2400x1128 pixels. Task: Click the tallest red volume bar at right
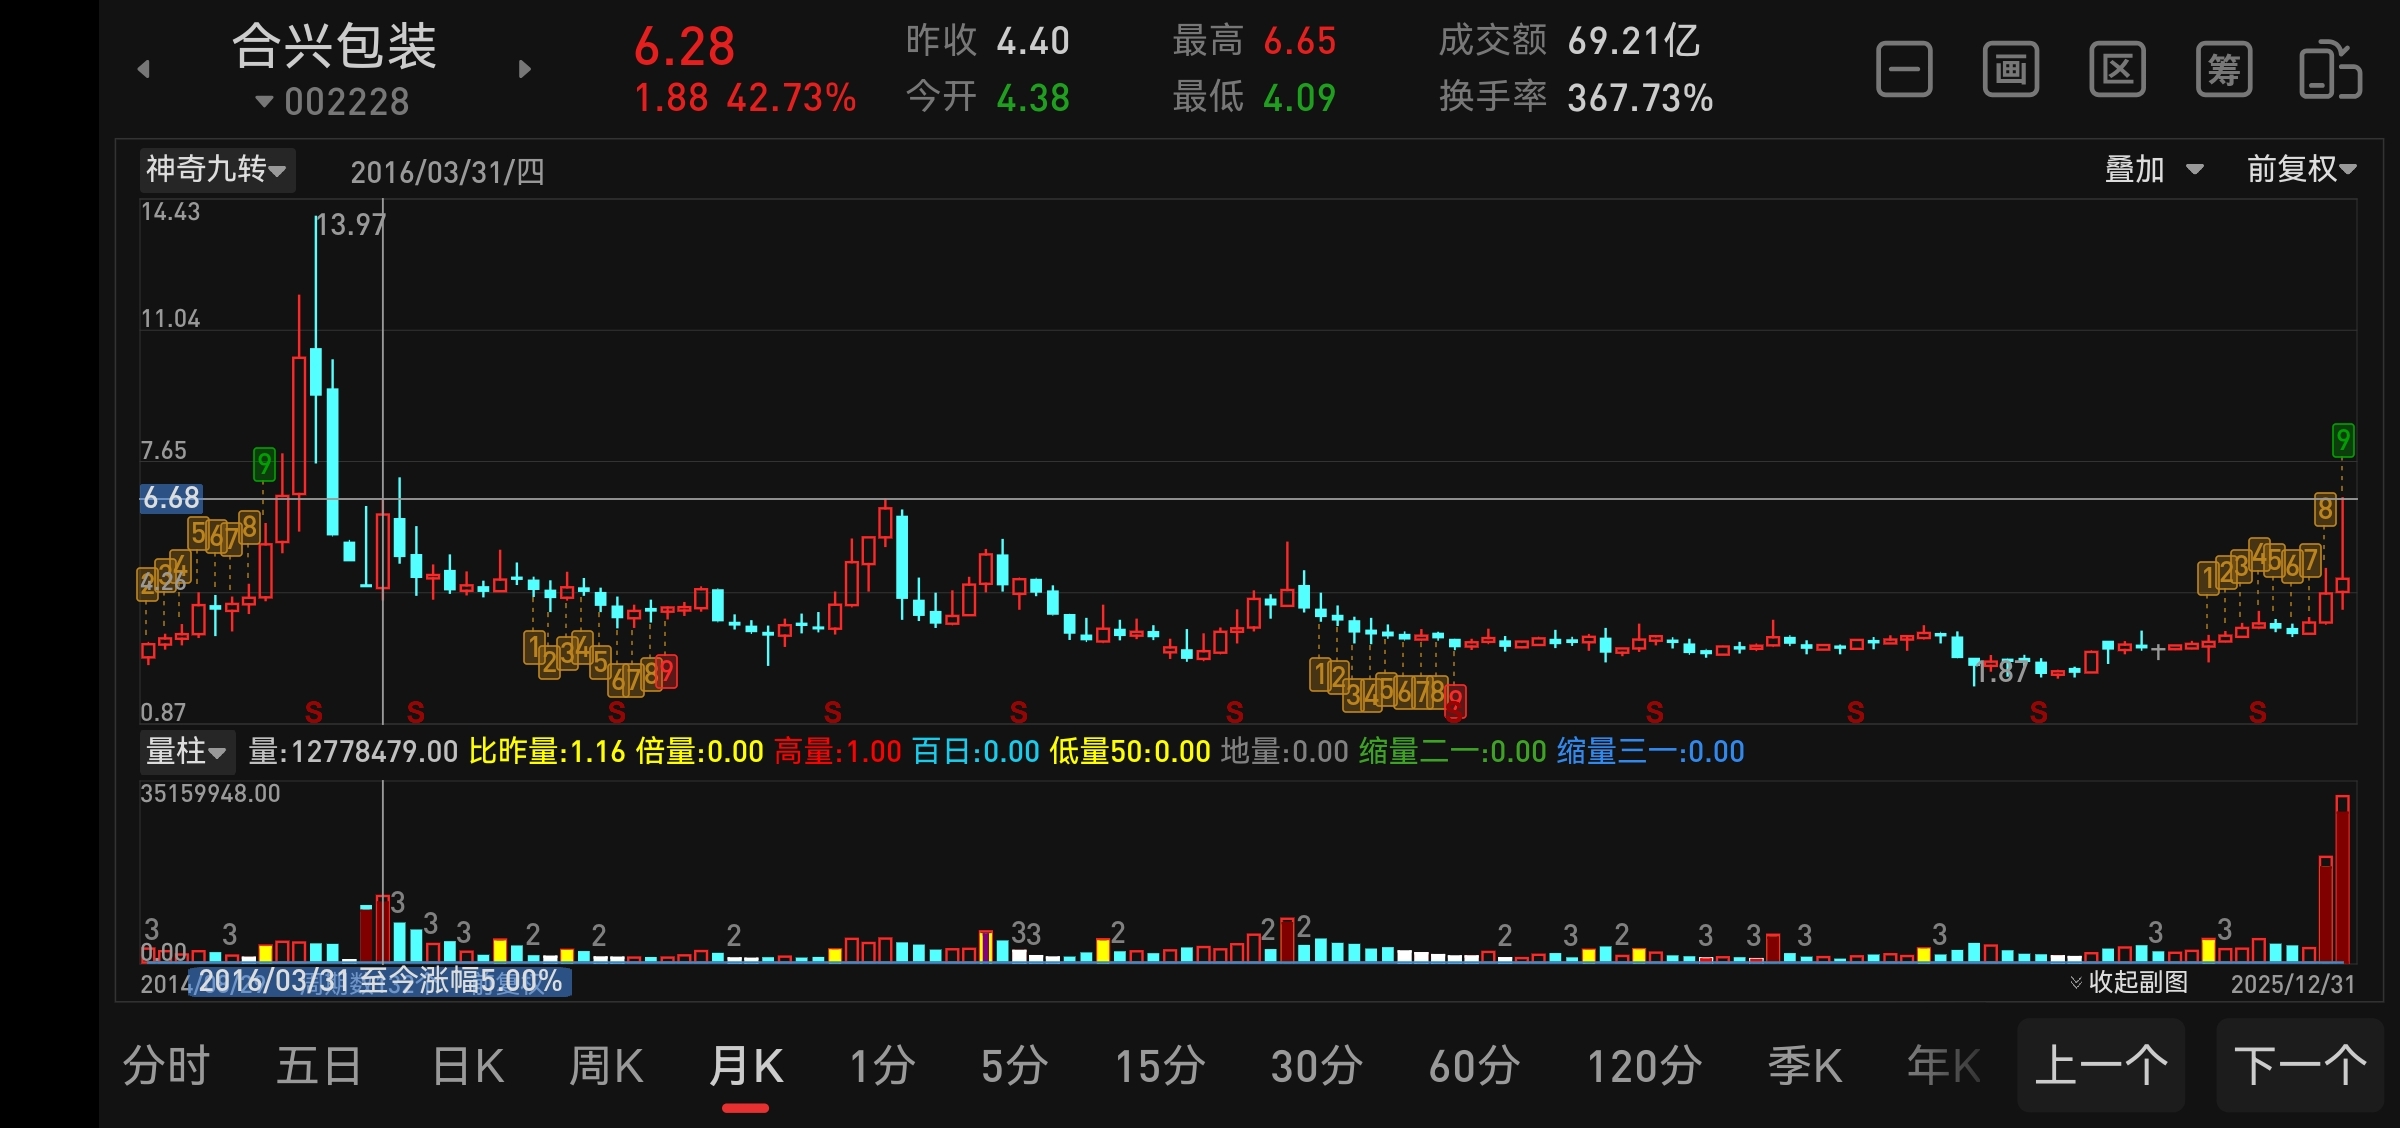pyautogui.click(x=2342, y=880)
